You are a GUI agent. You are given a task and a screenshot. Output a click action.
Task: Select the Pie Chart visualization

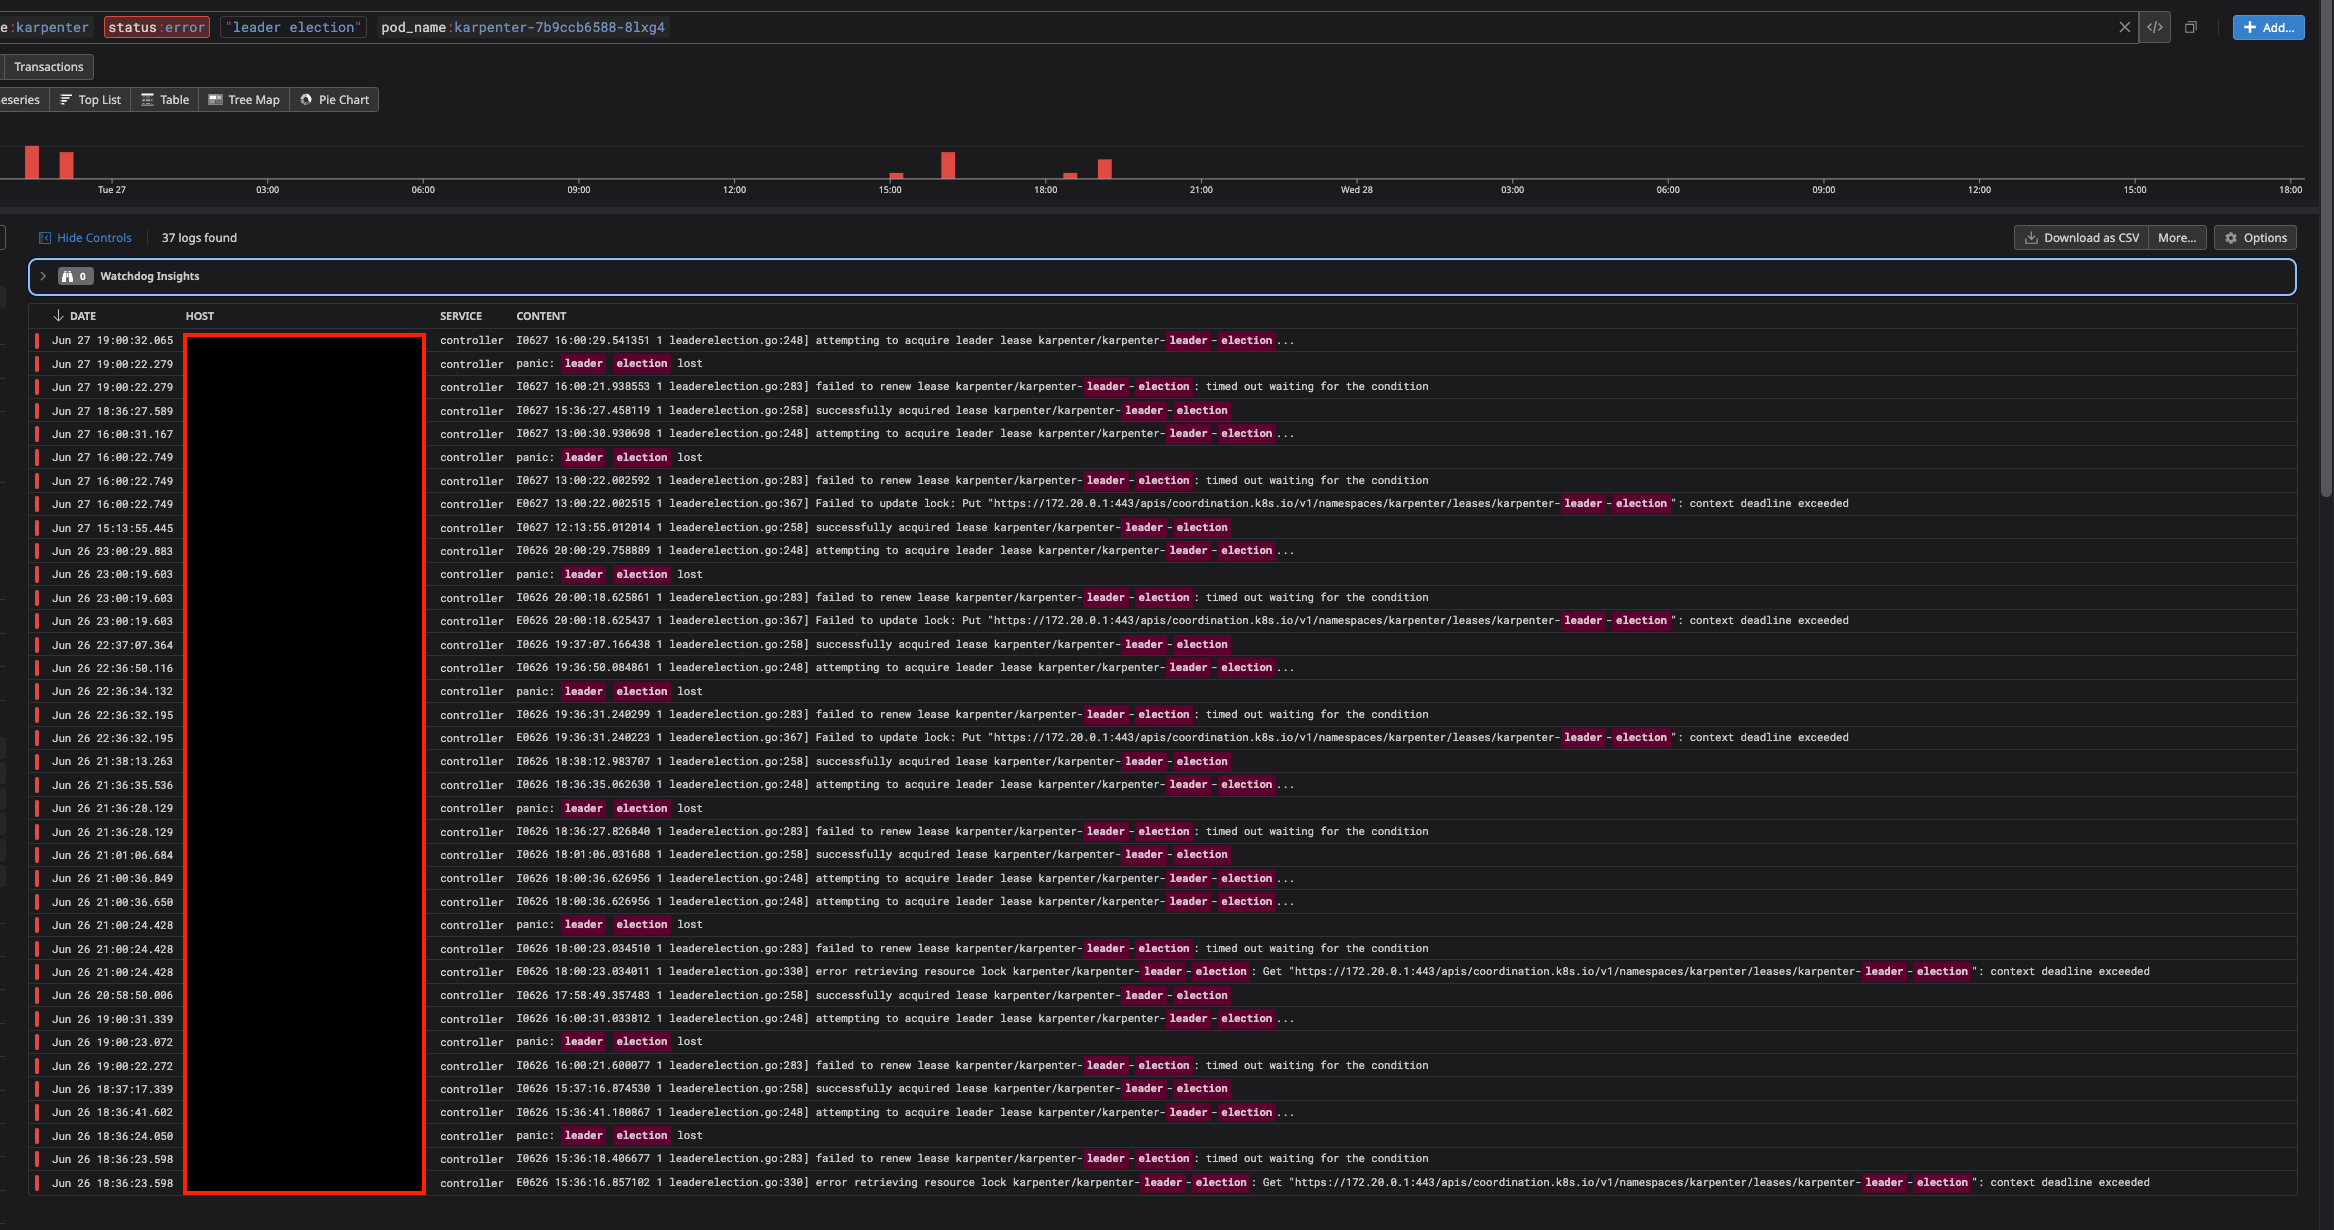pos(334,100)
